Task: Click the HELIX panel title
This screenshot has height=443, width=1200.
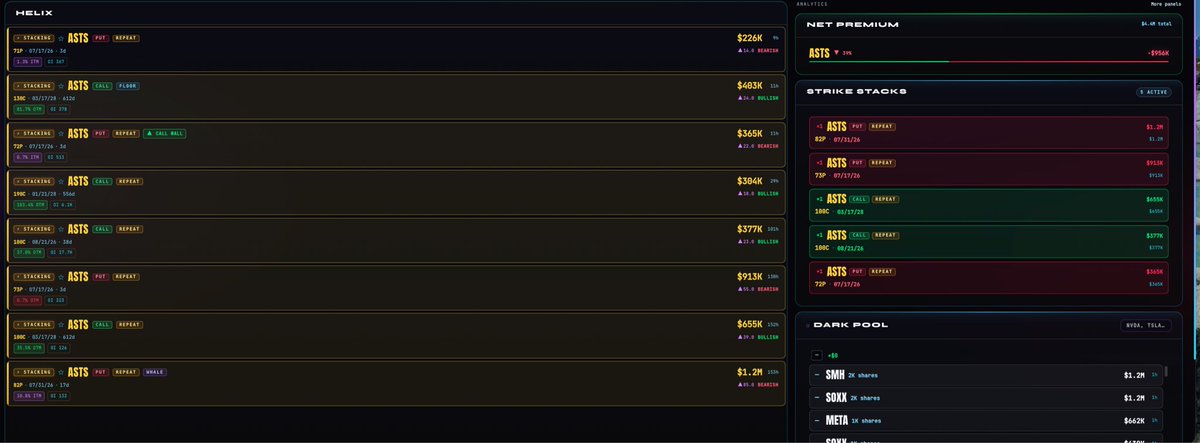Action: [x=35, y=13]
